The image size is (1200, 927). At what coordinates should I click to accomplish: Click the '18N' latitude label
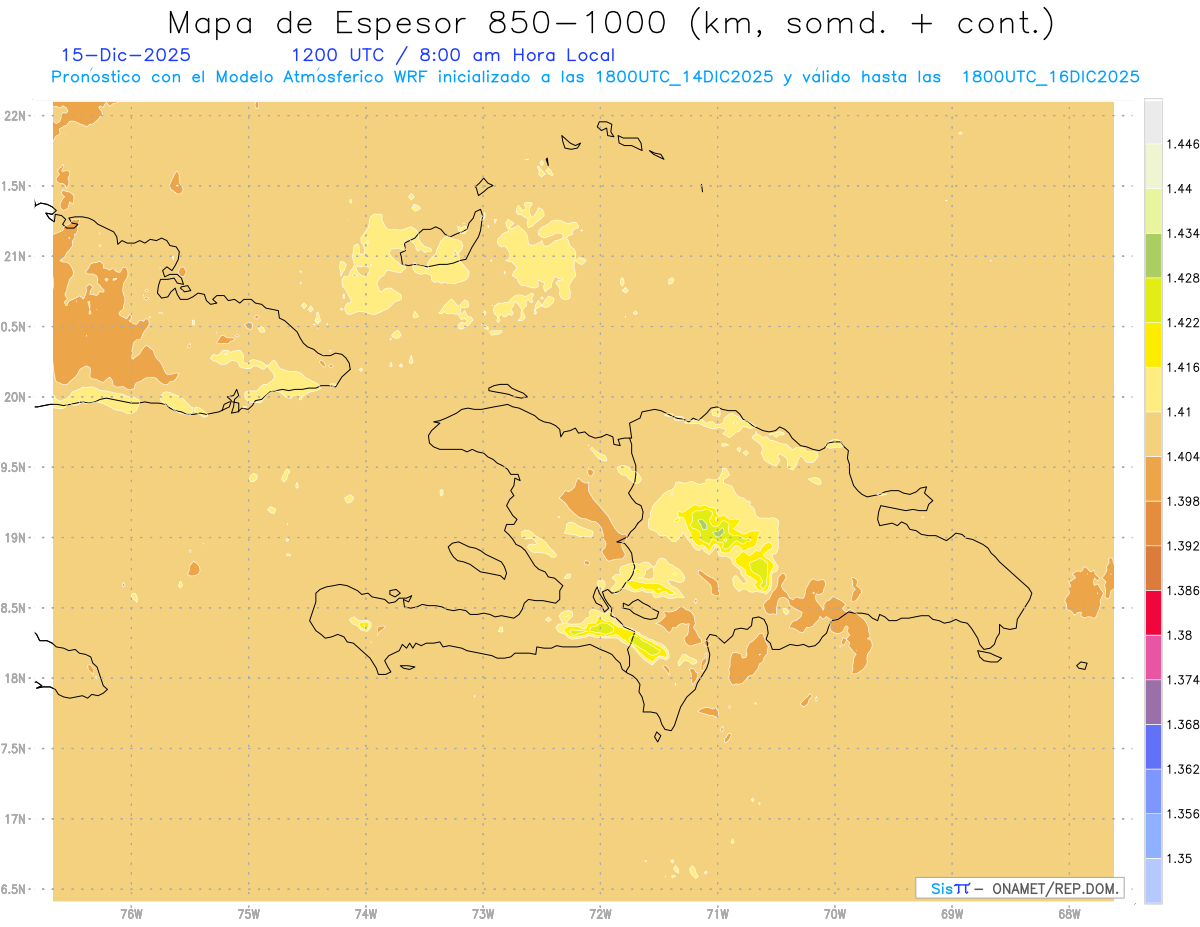[17, 678]
